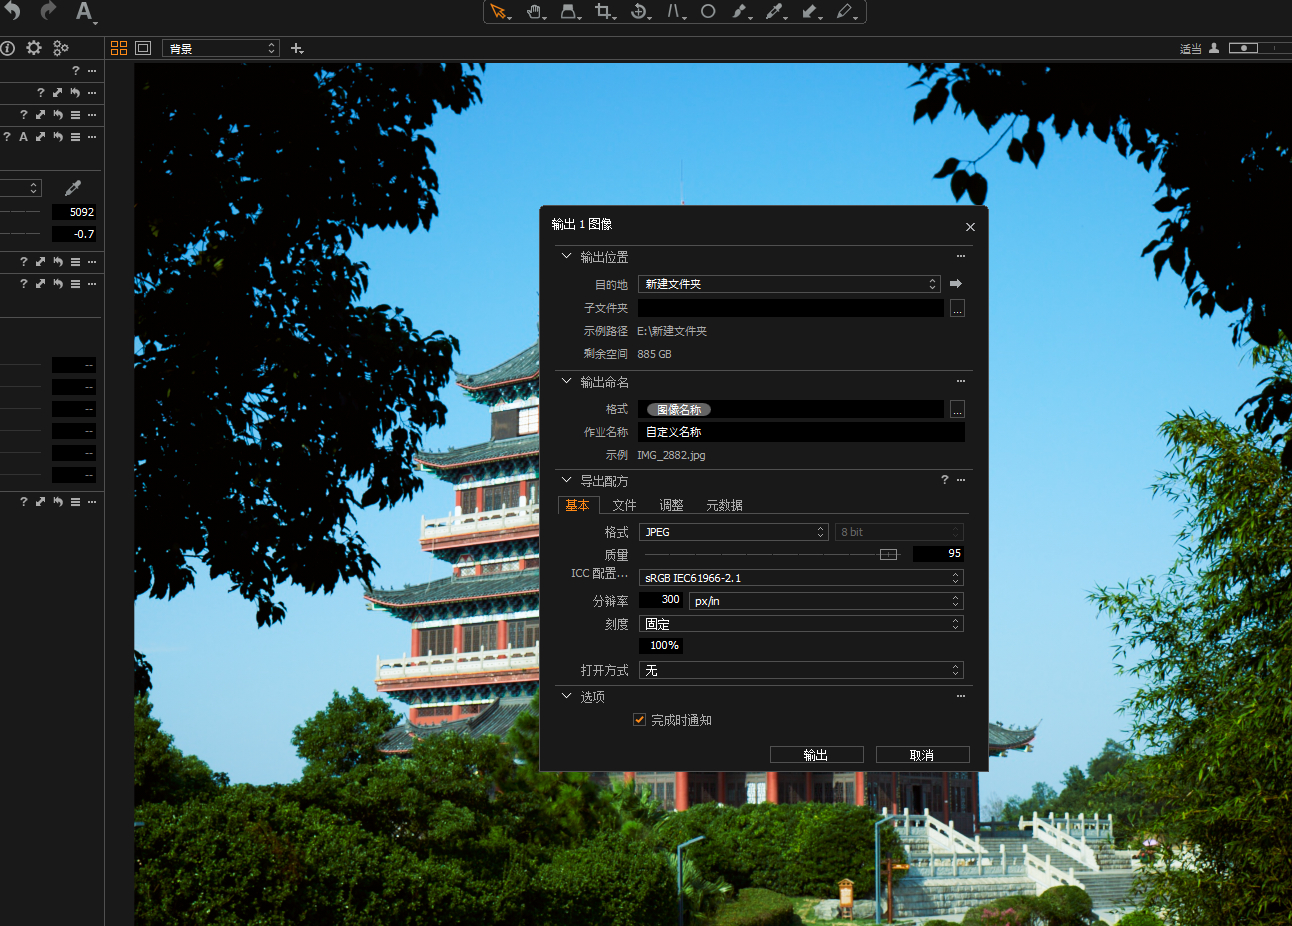Select the Pan hand tool
Image resolution: width=1292 pixels, height=926 pixels.
pyautogui.click(x=535, y=12)
